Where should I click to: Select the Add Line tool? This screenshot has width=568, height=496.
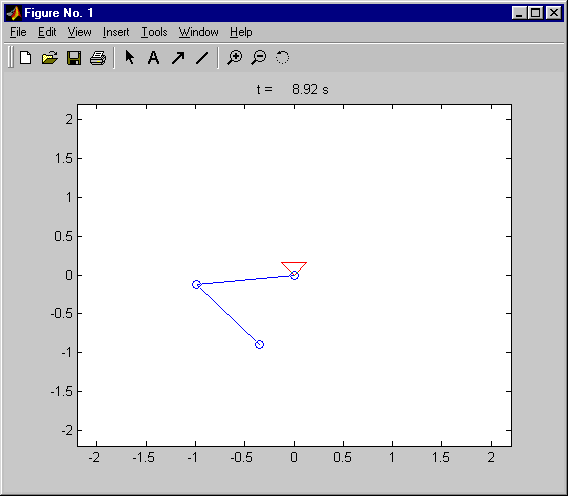[x=202, y=58]
